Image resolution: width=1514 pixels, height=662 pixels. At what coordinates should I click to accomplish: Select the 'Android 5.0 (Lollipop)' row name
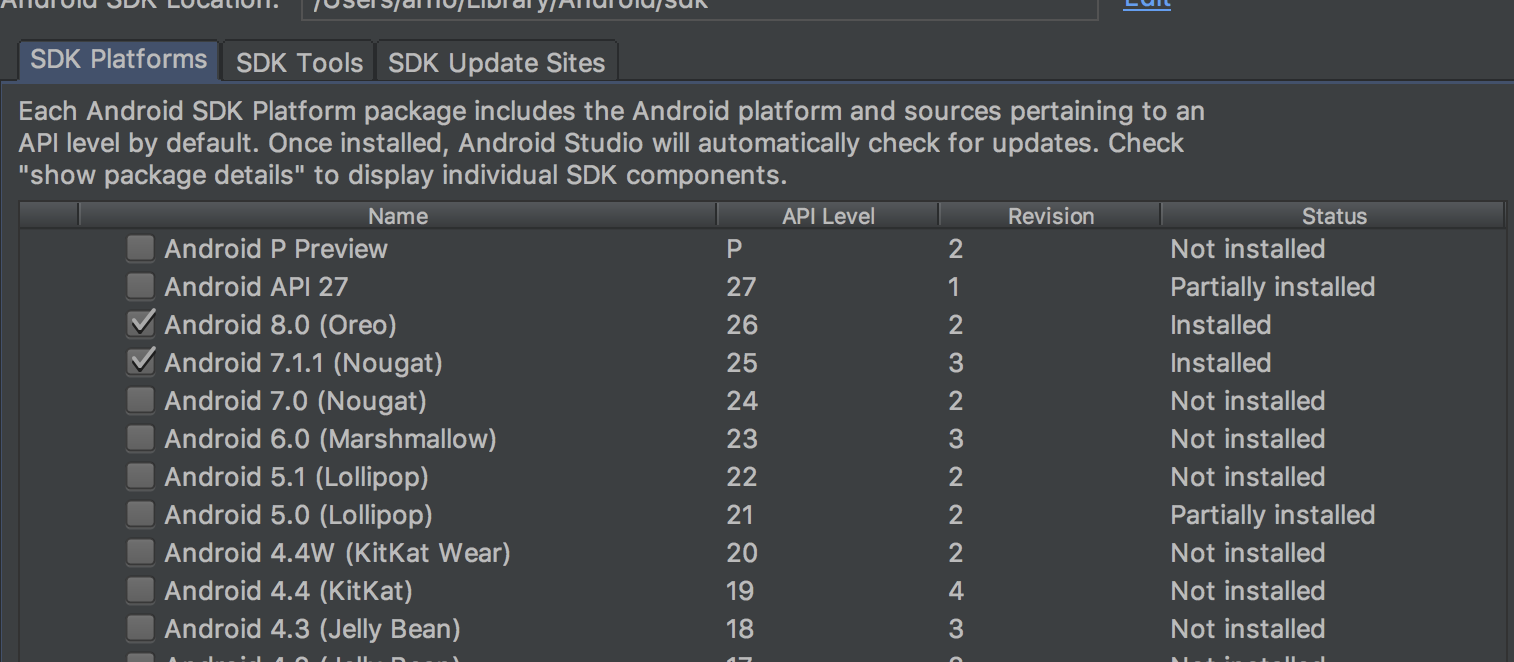[x=299, y=515]
